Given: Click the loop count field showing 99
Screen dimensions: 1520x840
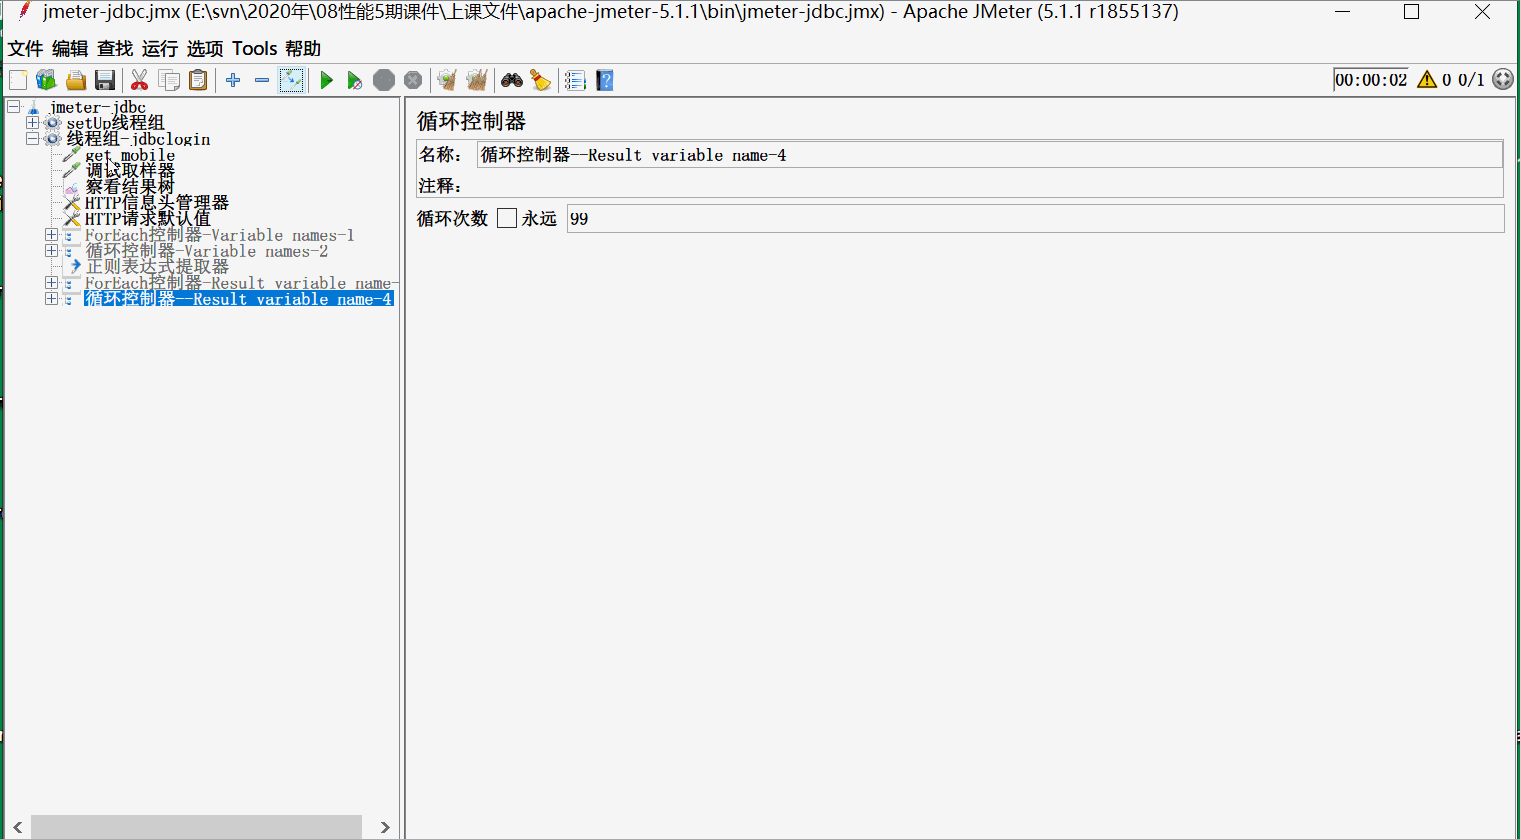Looking at the screenshot, I should coord(1034,219).
